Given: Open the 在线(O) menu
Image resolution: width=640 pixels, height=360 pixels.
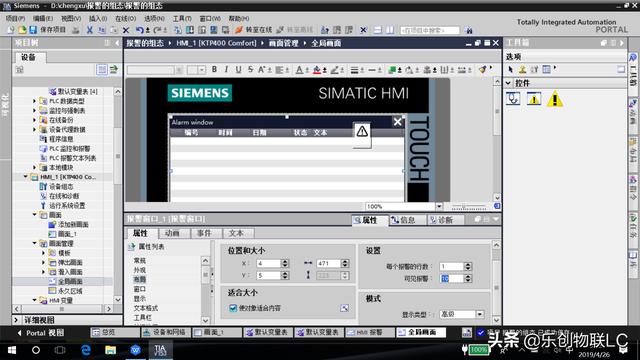Looking at the screenshot, I should (x=125, y=18).
